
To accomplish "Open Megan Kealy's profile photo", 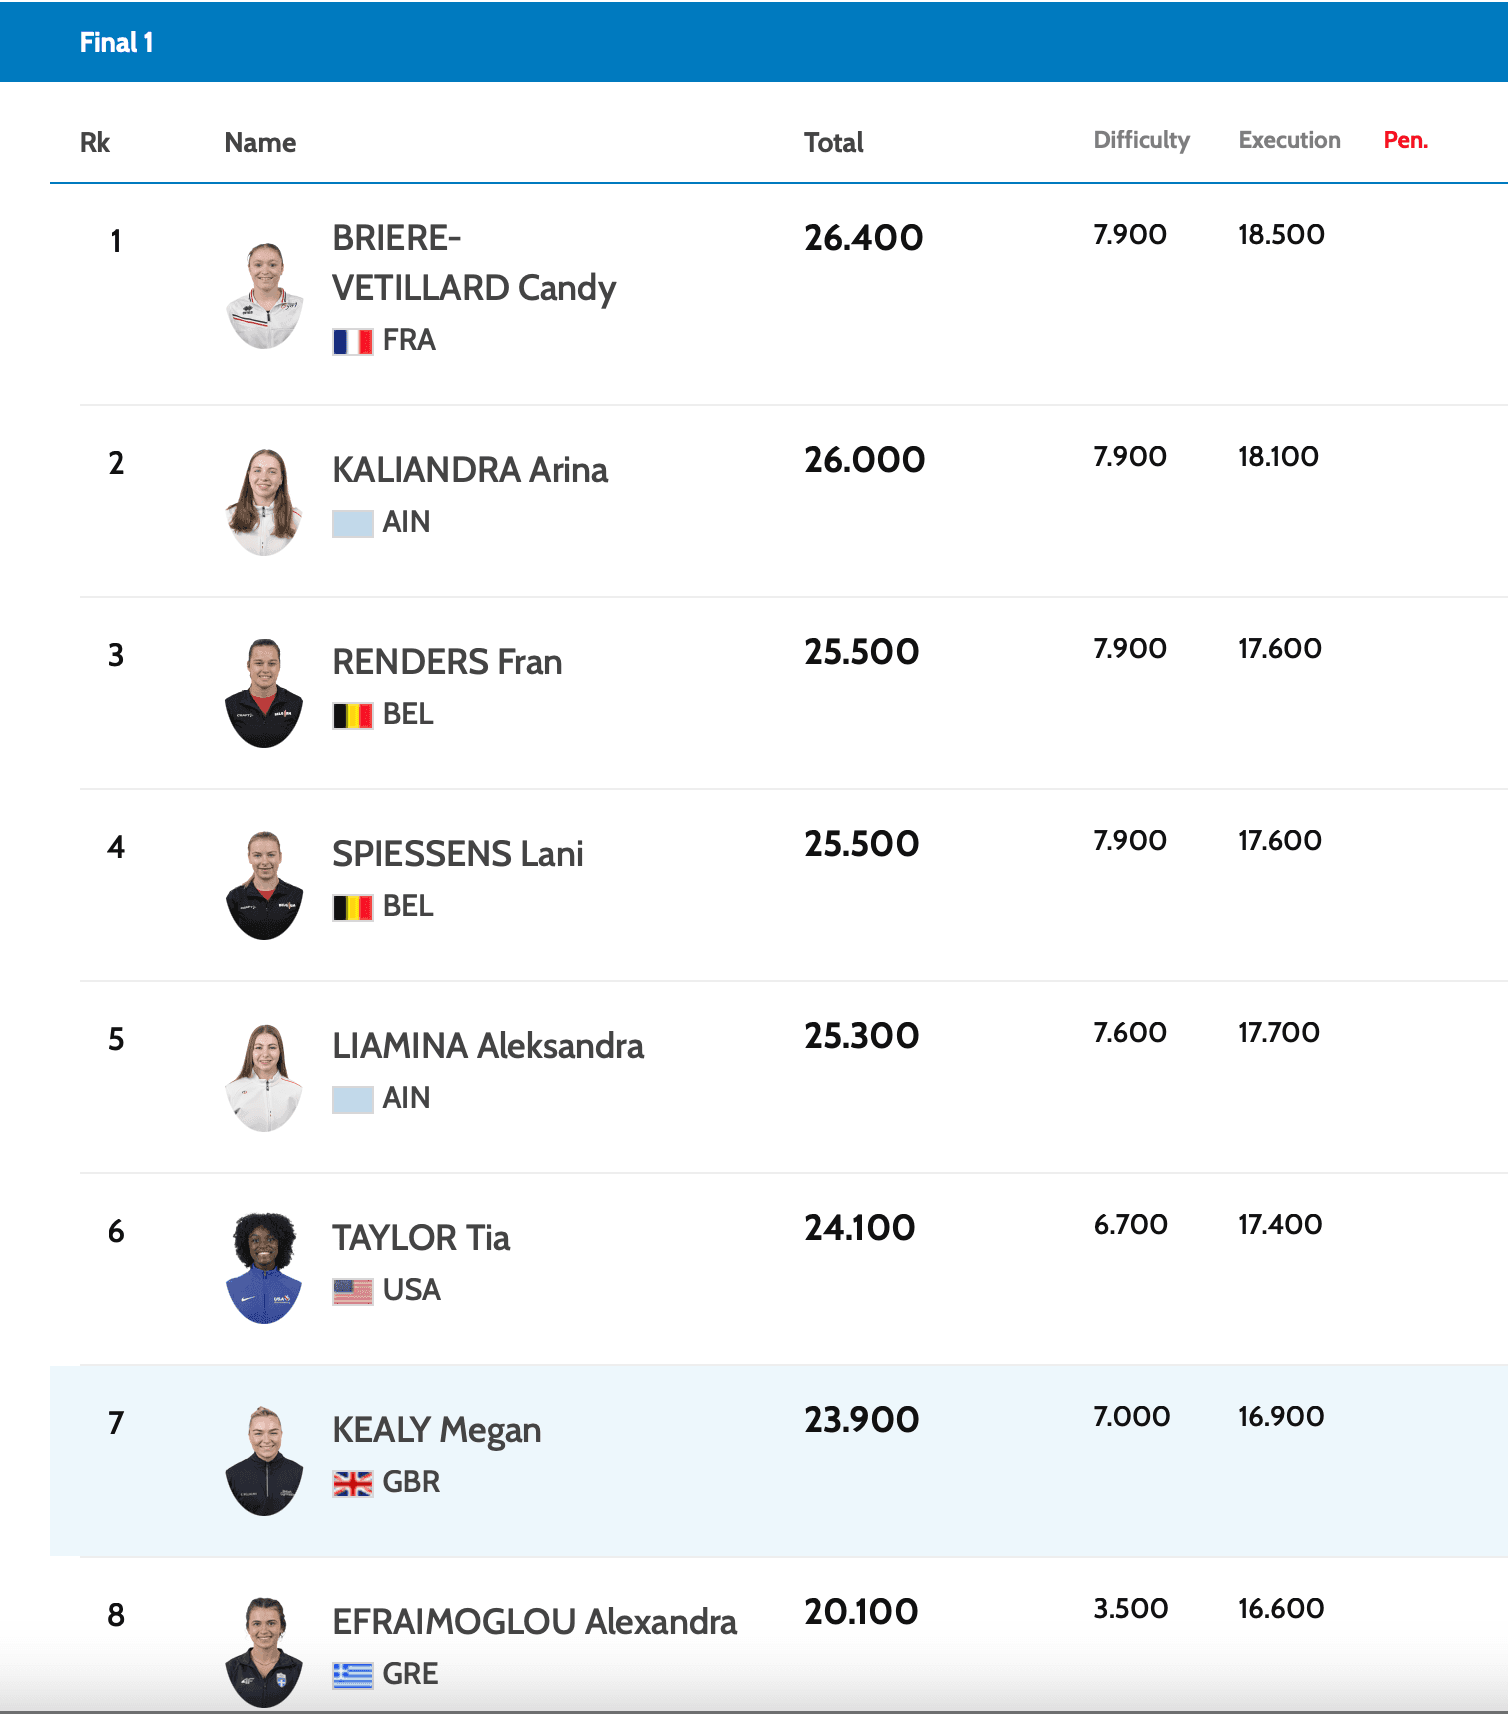I will [264, 1460].
